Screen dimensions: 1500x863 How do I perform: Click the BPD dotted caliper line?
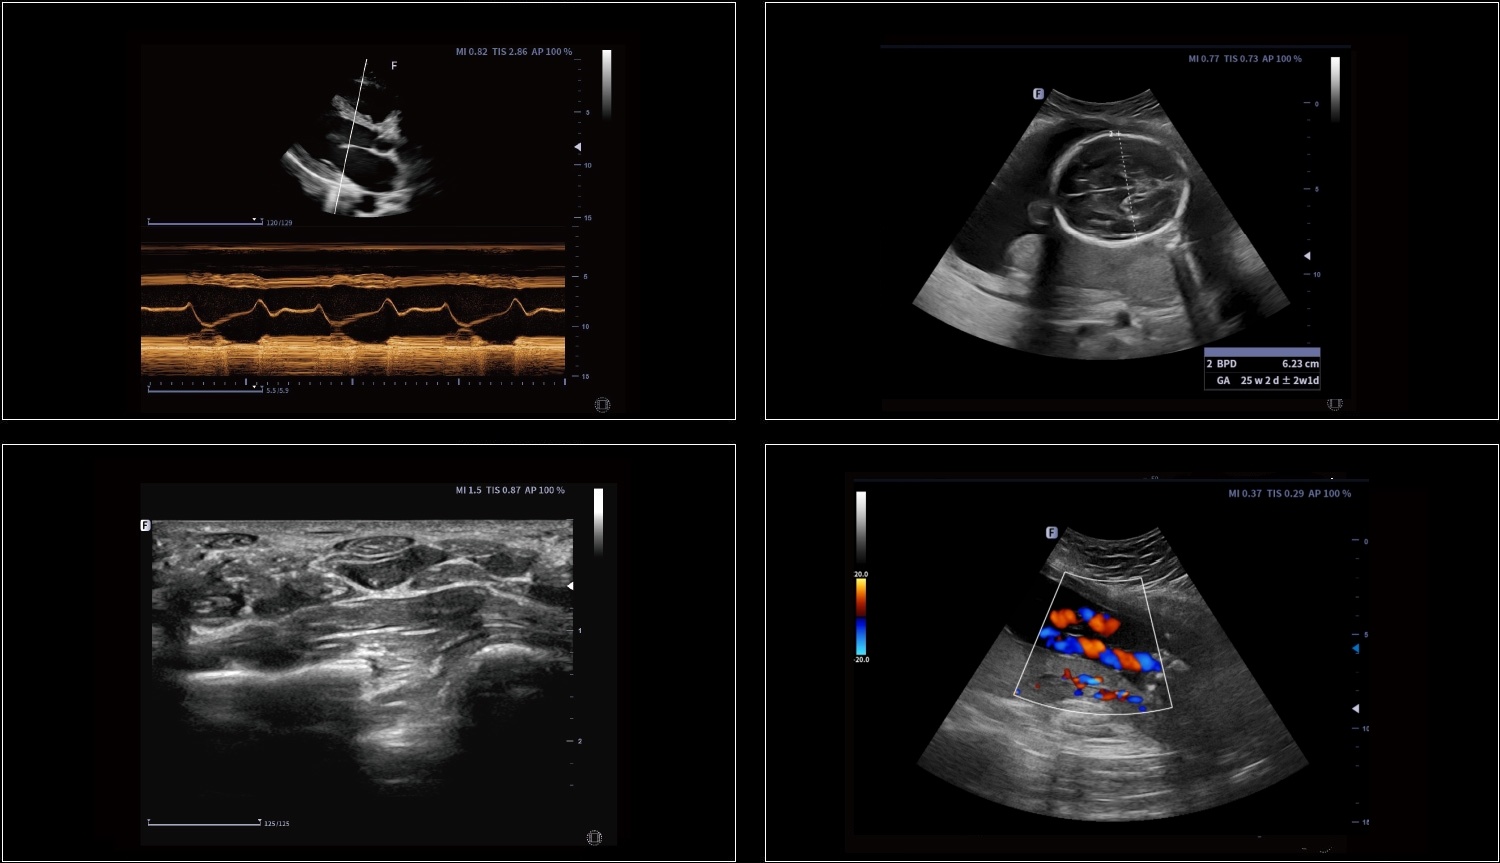coord(1126,185)
